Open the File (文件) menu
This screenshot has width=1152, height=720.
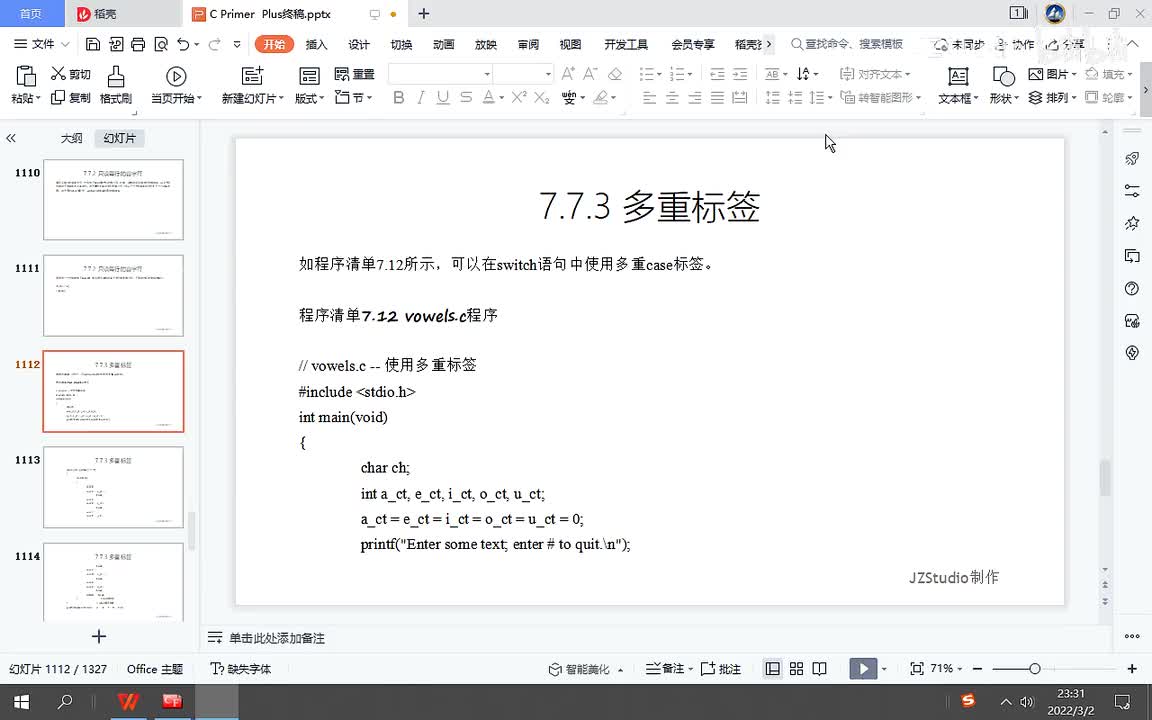(42, 44)
